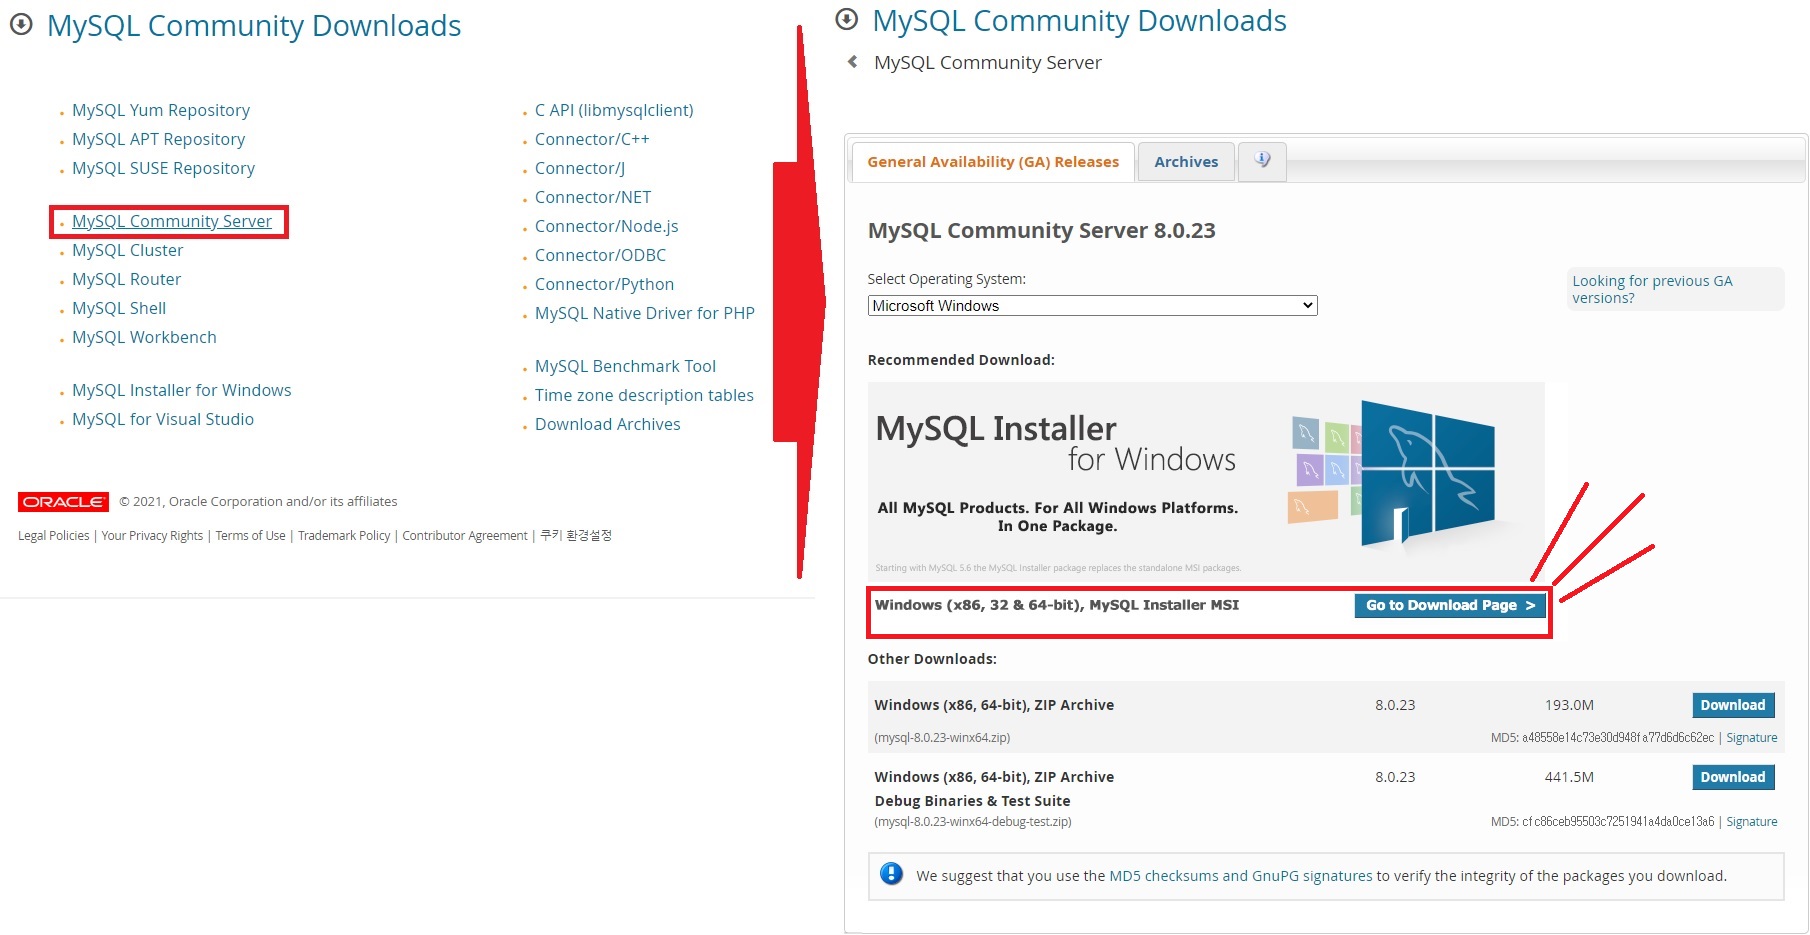Image resolution: width=1810 pixels, height=935 pixels.
Task: Select the file name (mysql-8.0.23-winx64-debug-test.zip)
Action: [x=973, y=822]
